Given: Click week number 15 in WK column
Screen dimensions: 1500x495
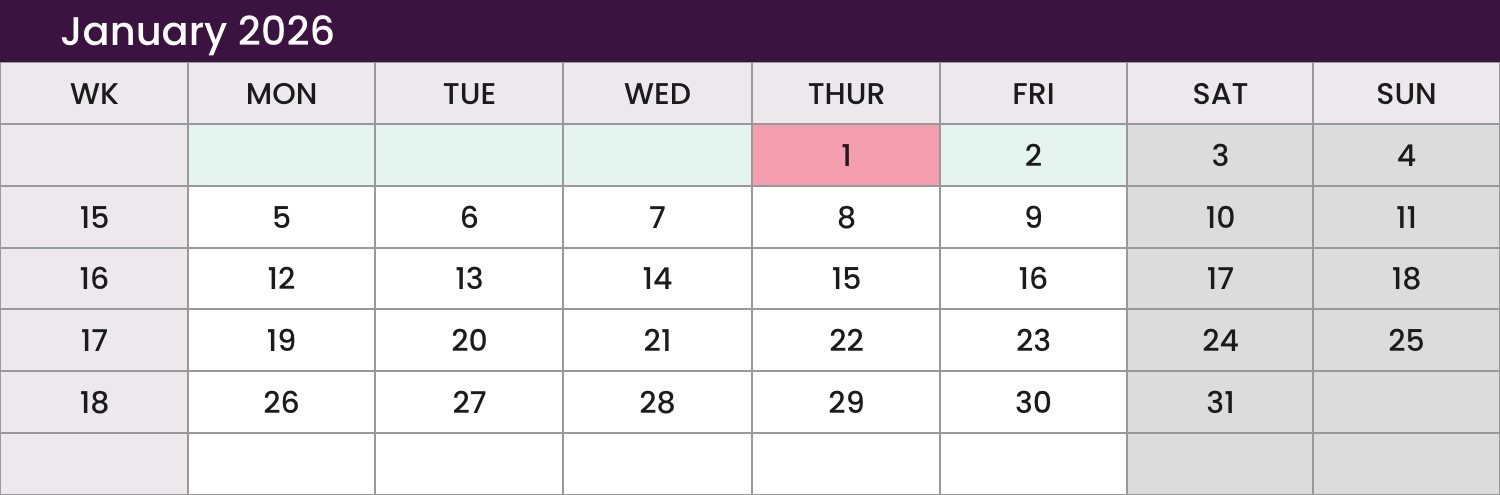Looking at the screenshot, I should [x=94, y=217].
